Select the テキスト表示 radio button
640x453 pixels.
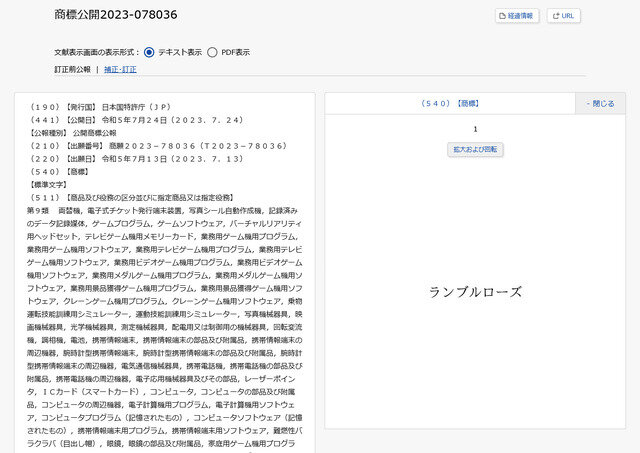point(149,52)
